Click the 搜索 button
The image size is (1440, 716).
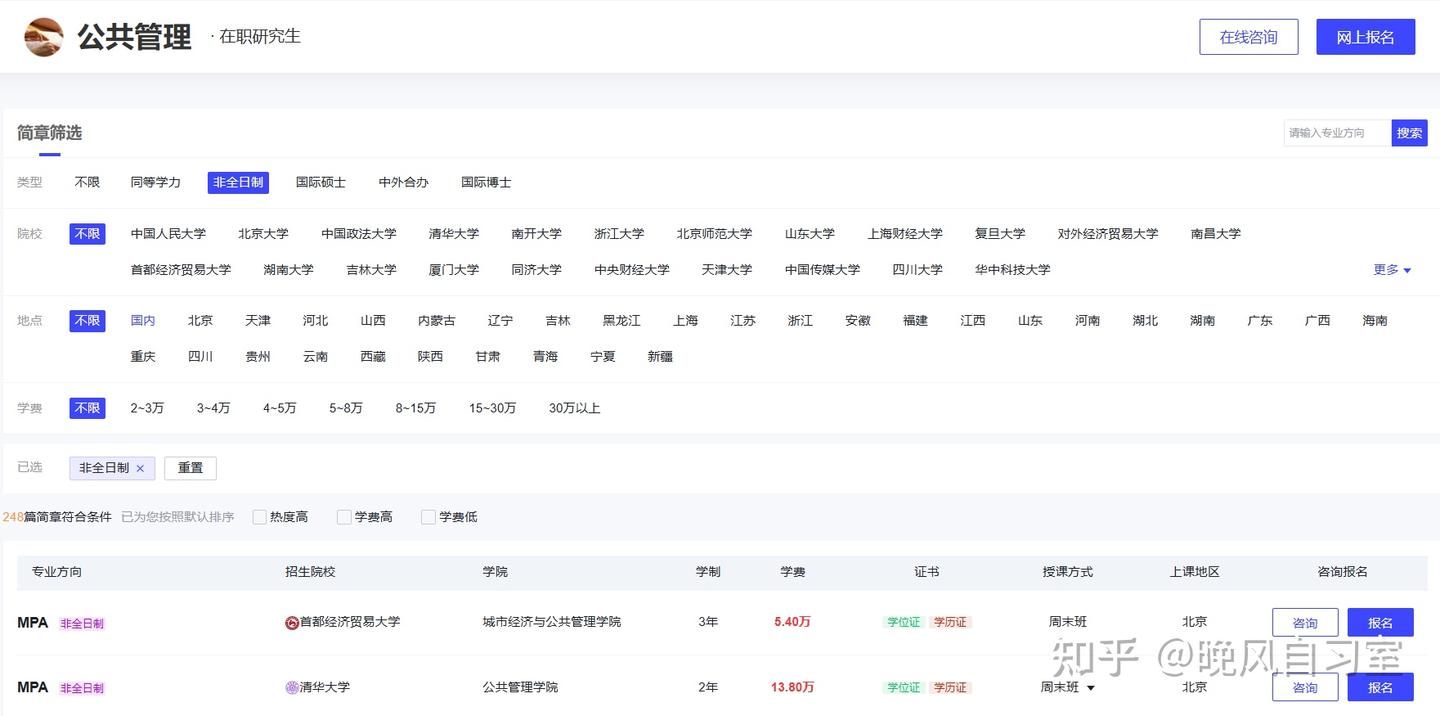[x=1409, y=133]
